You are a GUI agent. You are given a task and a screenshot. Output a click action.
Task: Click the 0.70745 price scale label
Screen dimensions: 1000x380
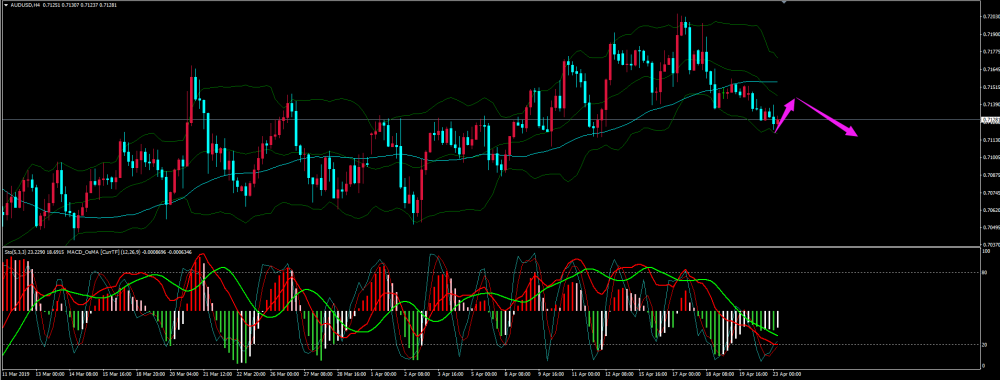(992, 193)
